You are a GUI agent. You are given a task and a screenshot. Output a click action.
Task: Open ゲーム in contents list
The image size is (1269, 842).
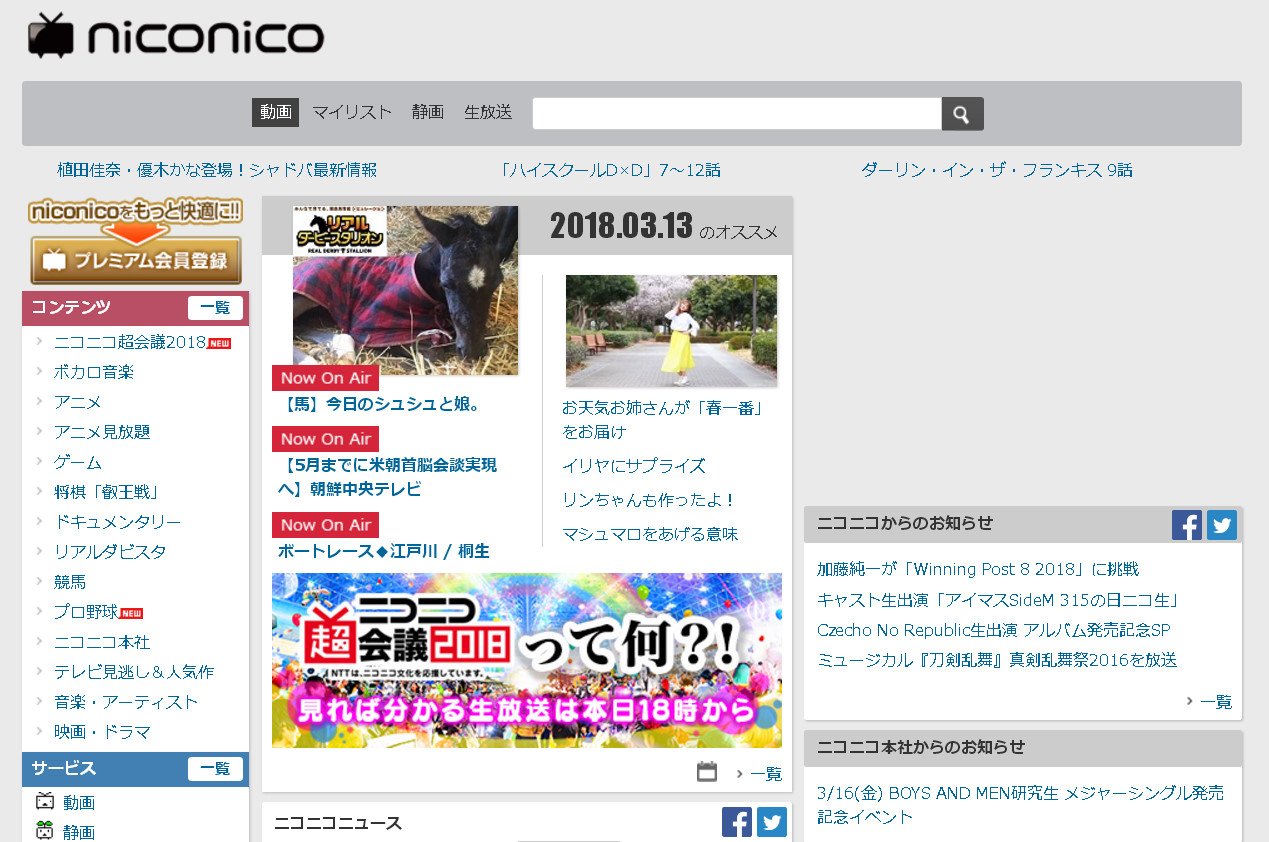78,462
